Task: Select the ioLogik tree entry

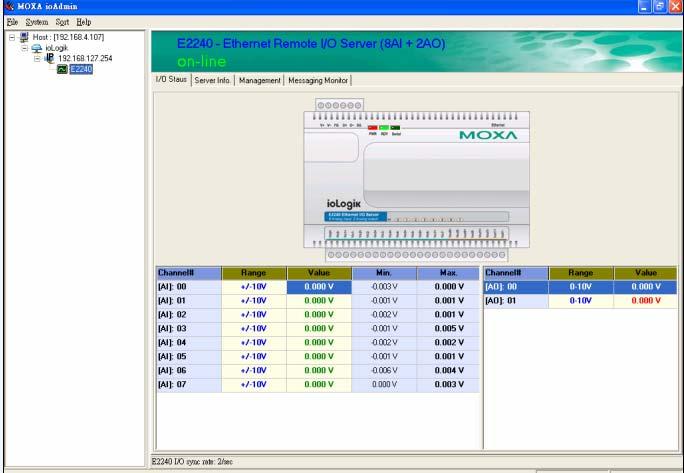Action: click(57, 48)
